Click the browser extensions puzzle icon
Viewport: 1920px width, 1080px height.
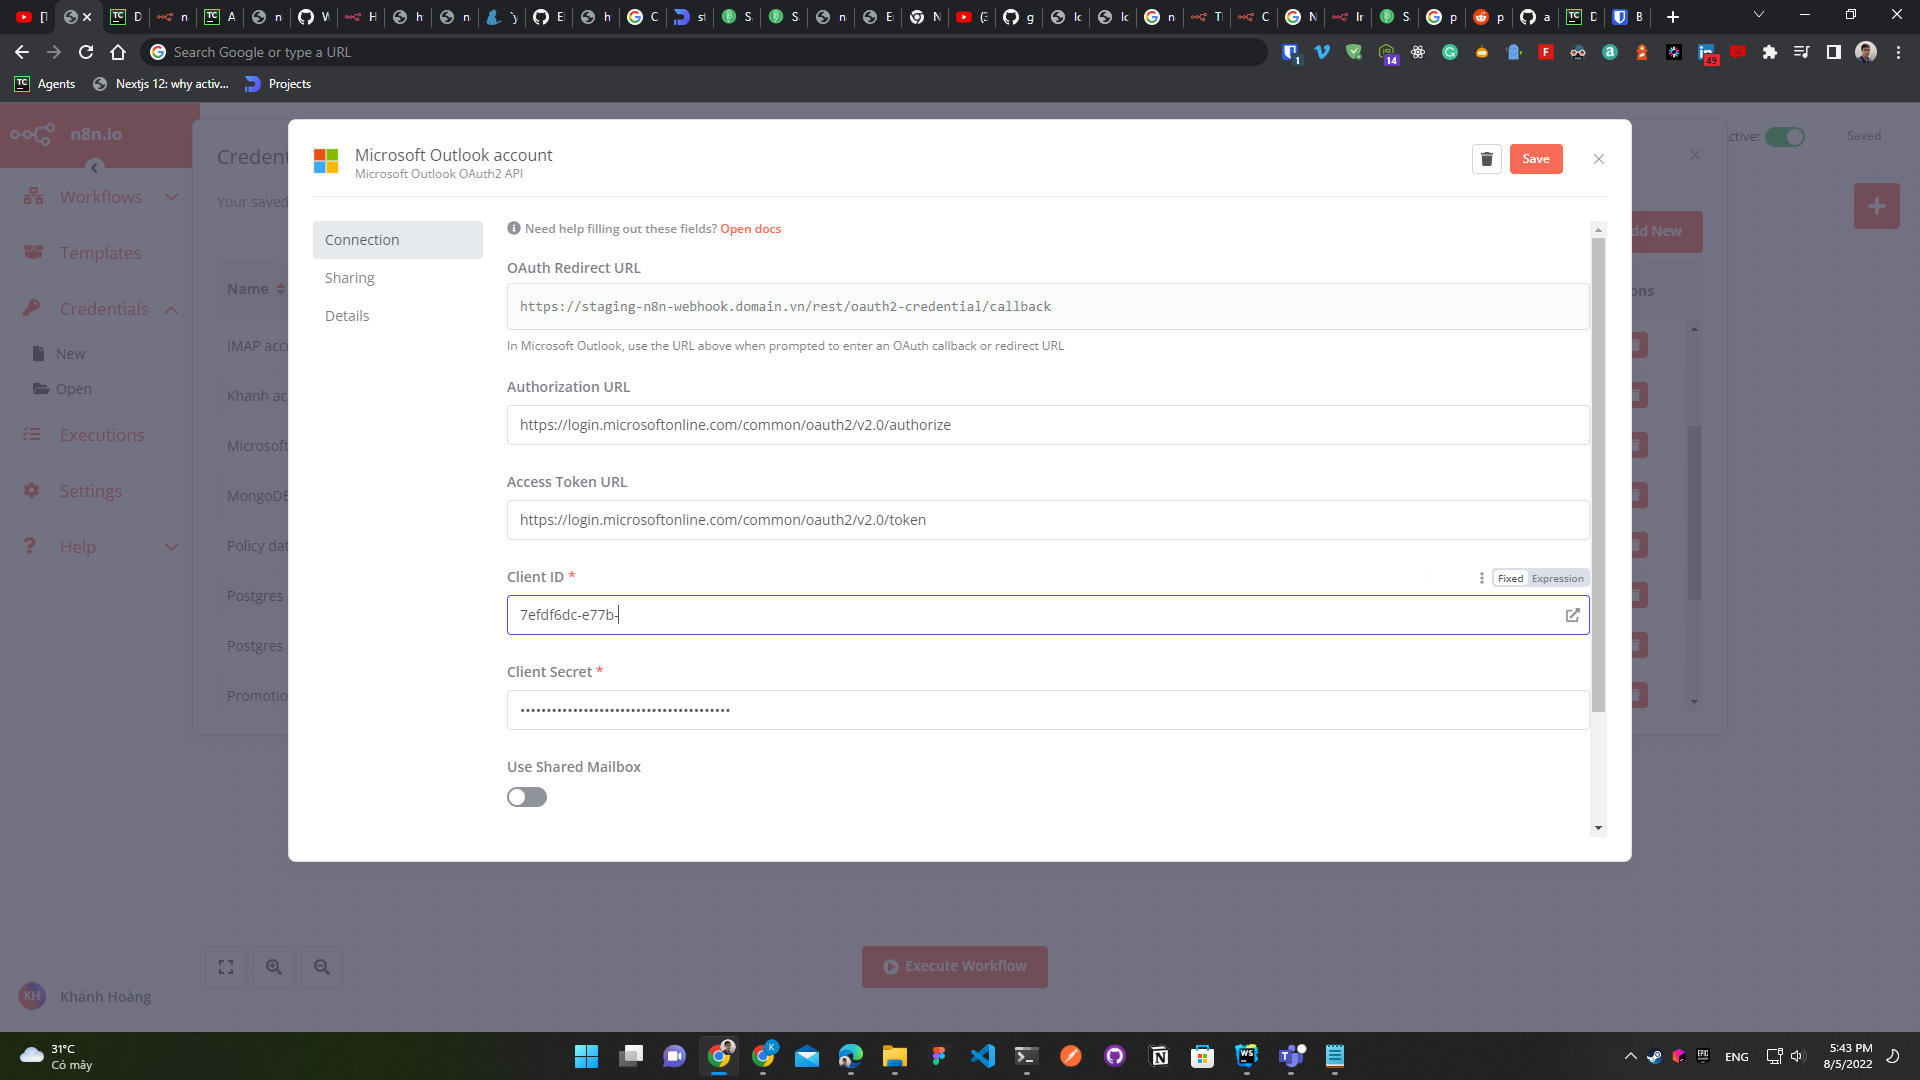tap(1769, 52)
